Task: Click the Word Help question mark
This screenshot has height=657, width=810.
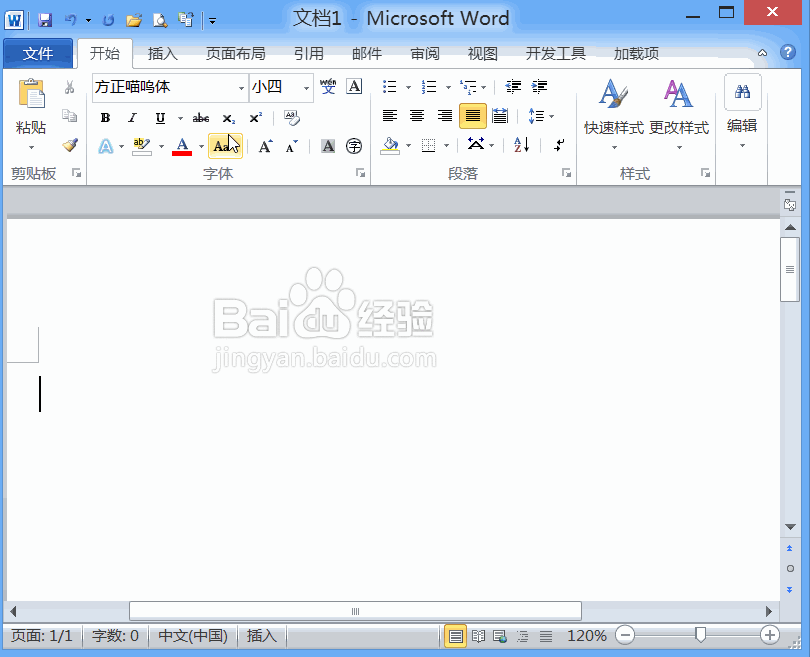Action: 788,52
